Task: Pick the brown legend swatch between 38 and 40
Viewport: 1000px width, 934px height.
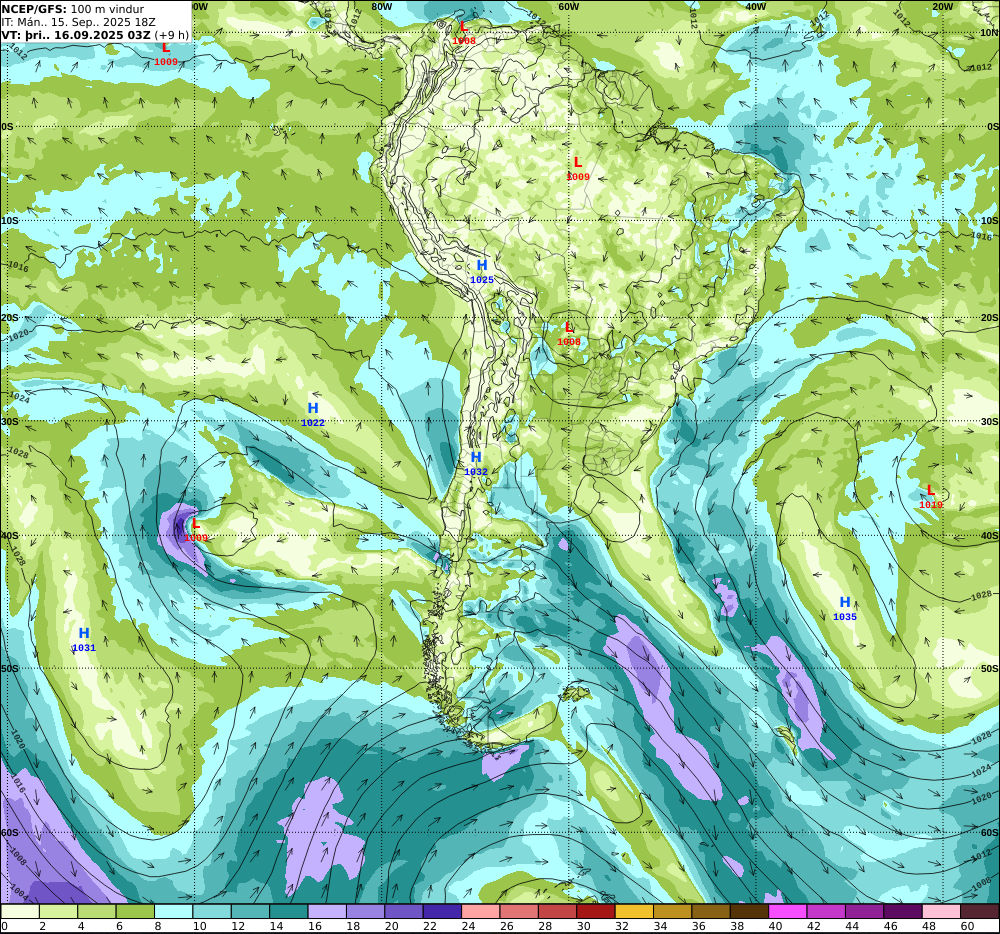Action: tap(750, 911)
